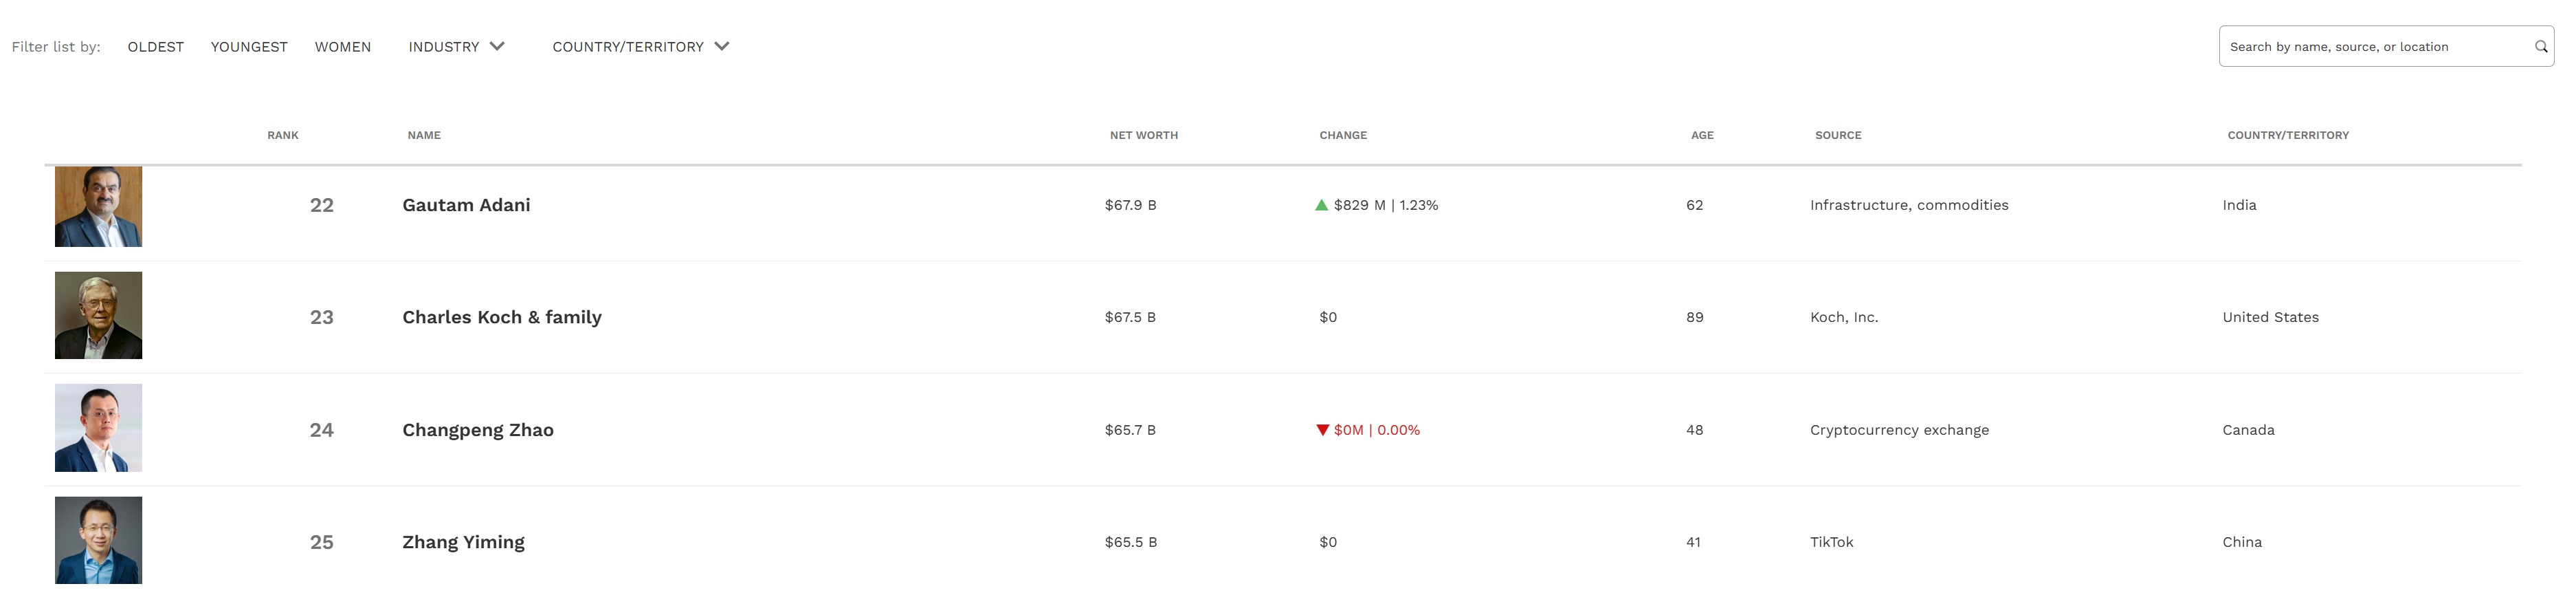Open Gautam Adani's profile photo
Screen dimensions: 2576x595
pos(98,206)
